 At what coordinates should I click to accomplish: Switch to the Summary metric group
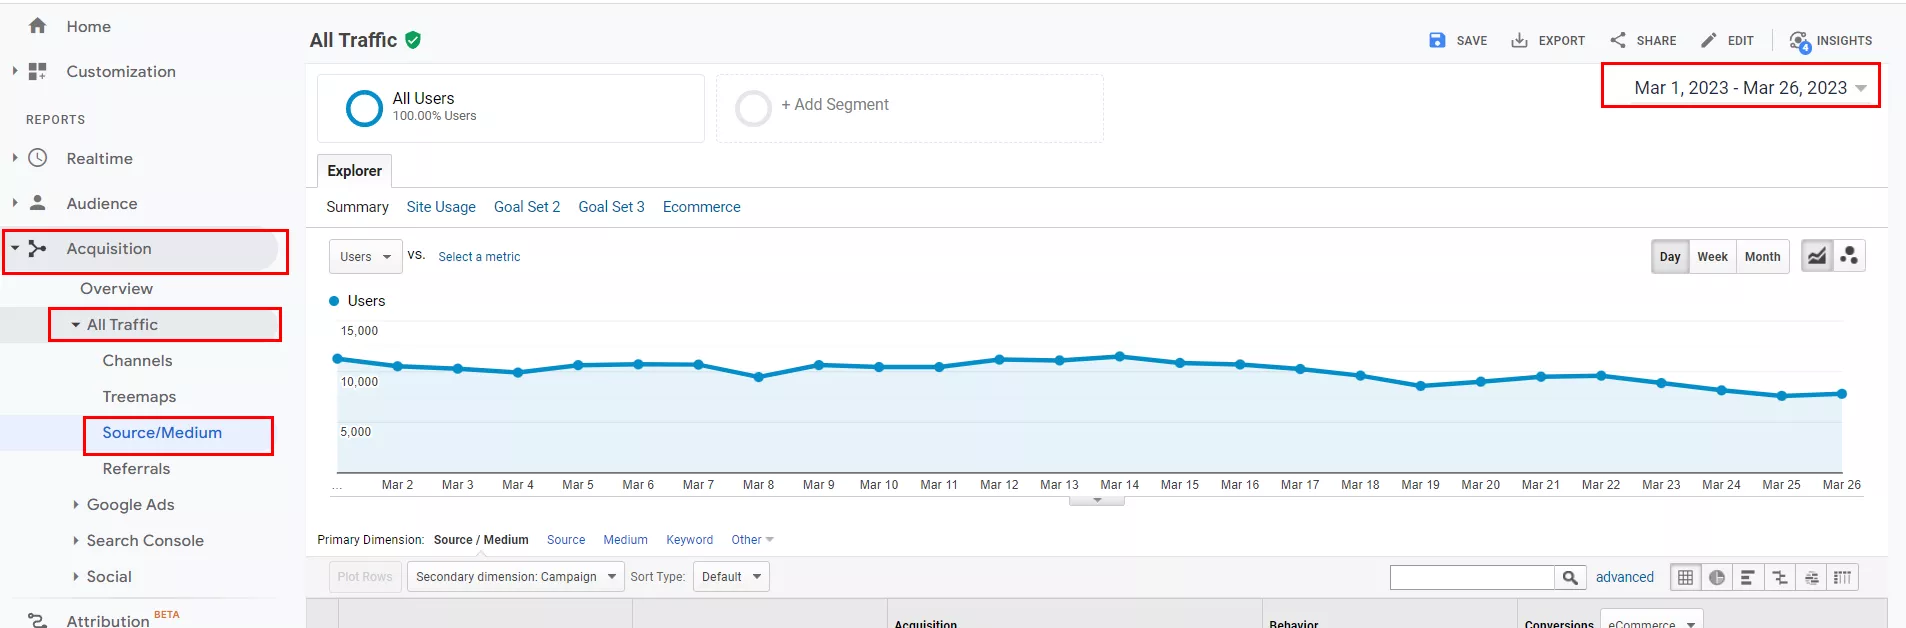pos(357,207)
